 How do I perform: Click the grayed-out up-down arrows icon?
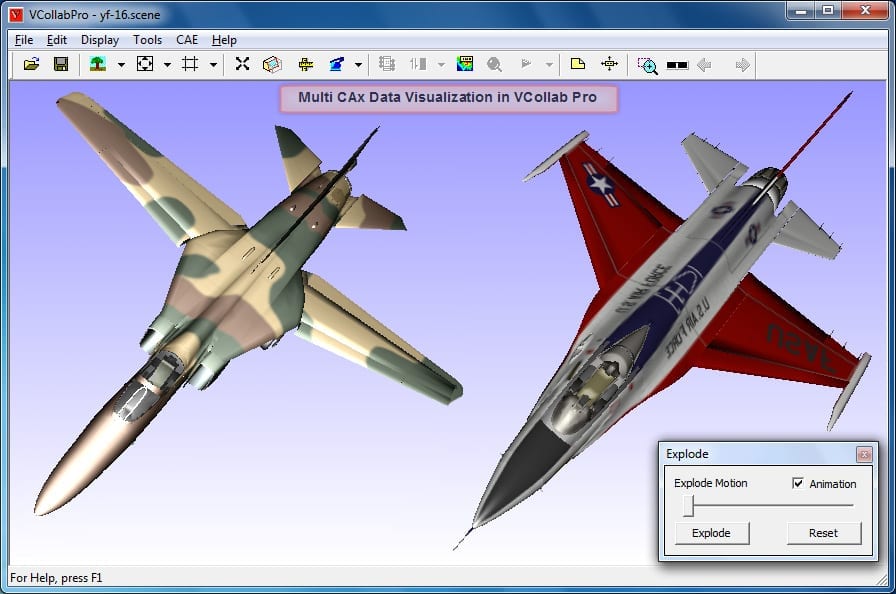tap(418, 64)
